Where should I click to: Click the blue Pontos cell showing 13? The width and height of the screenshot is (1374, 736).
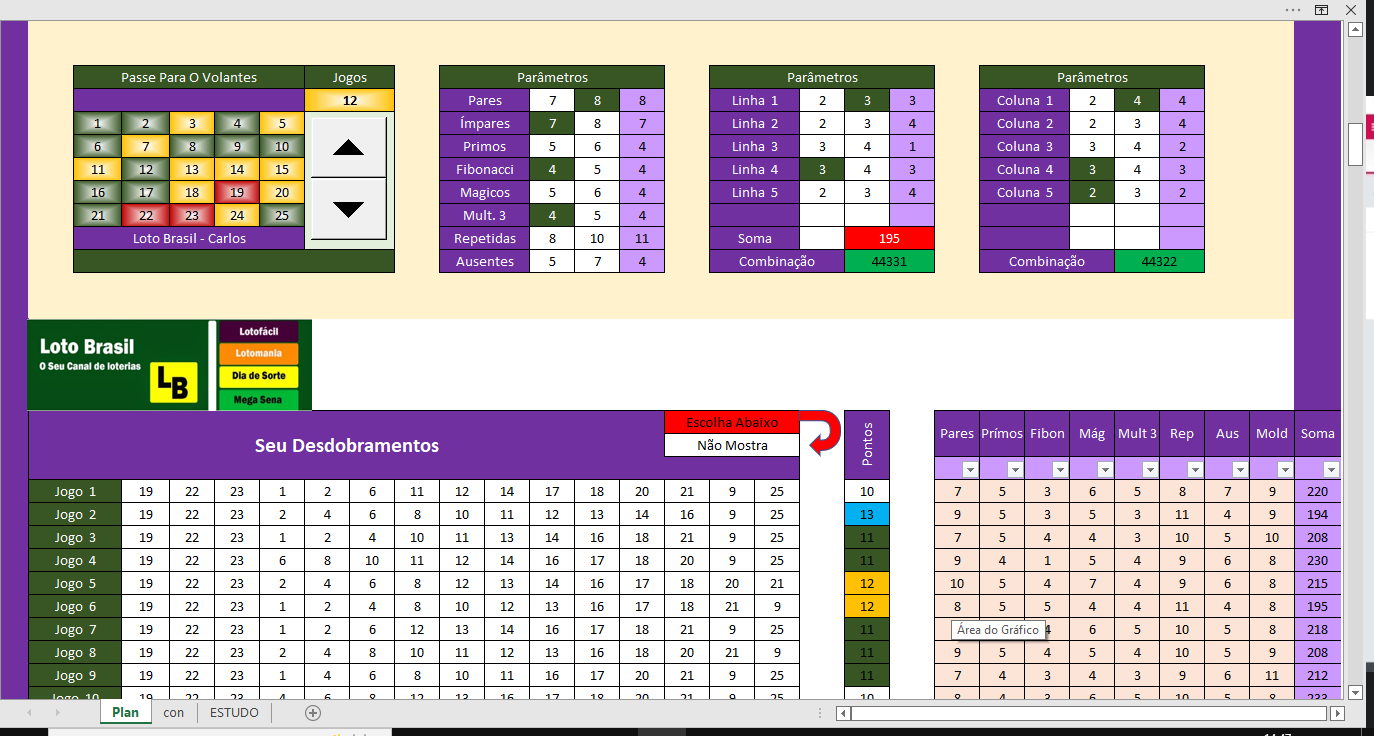[867, 514]
